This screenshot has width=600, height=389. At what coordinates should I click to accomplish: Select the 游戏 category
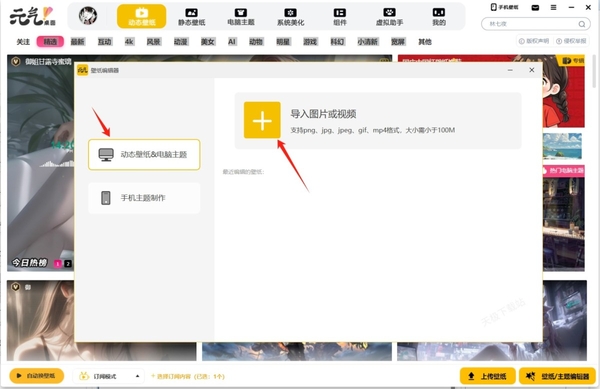[x=310, y=42]
